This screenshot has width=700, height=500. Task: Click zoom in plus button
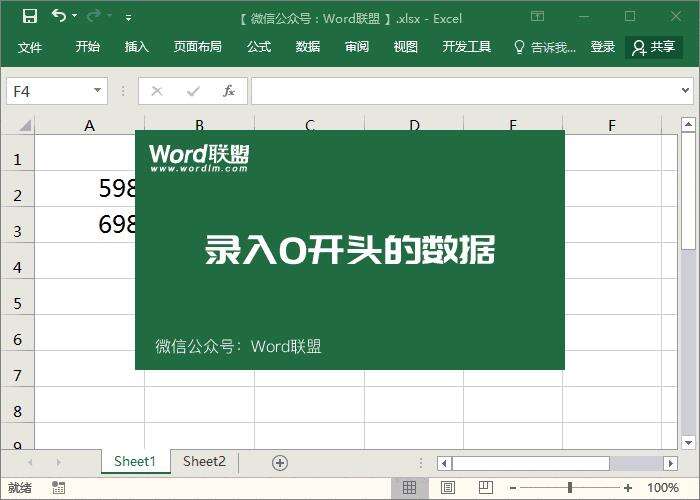click(x=628, y=488)
